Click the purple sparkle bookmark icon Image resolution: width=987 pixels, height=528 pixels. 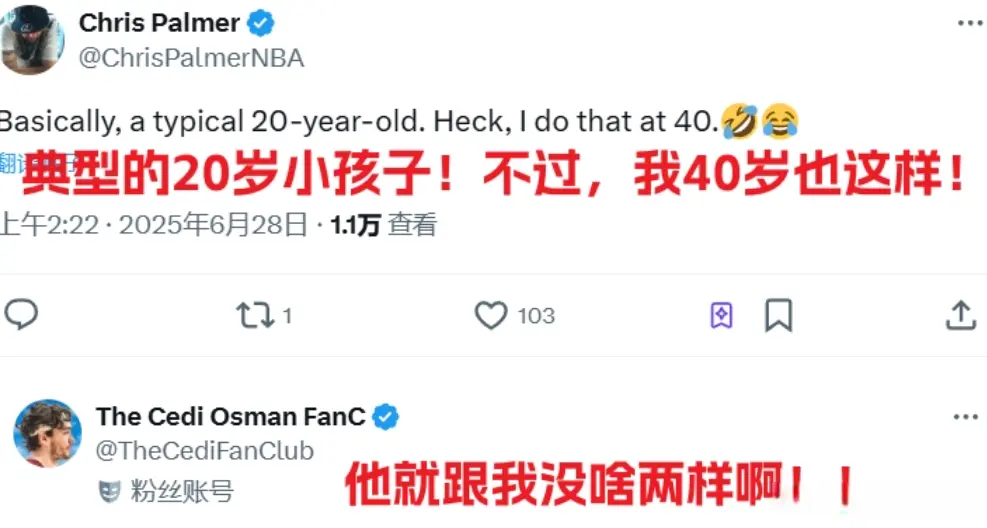coord(721,316)
